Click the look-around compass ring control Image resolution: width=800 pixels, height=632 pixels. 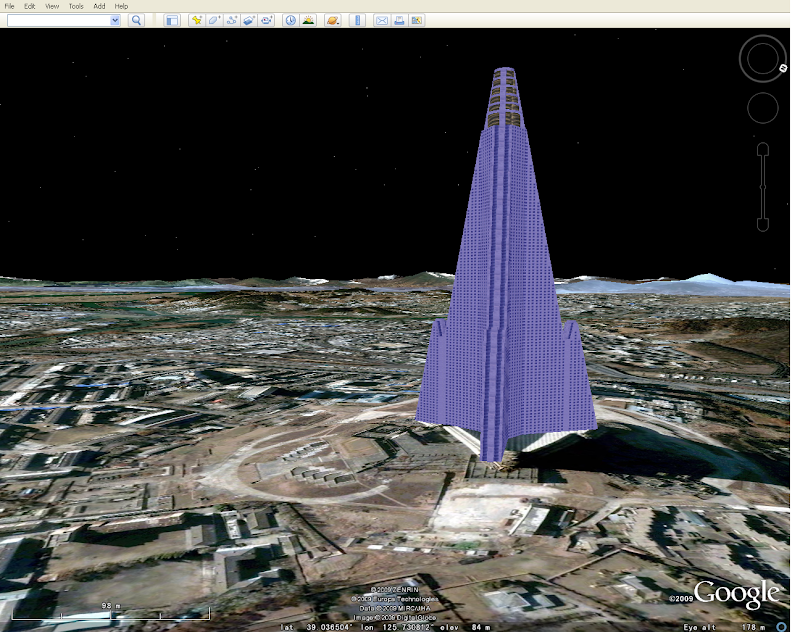coord(763,59)
